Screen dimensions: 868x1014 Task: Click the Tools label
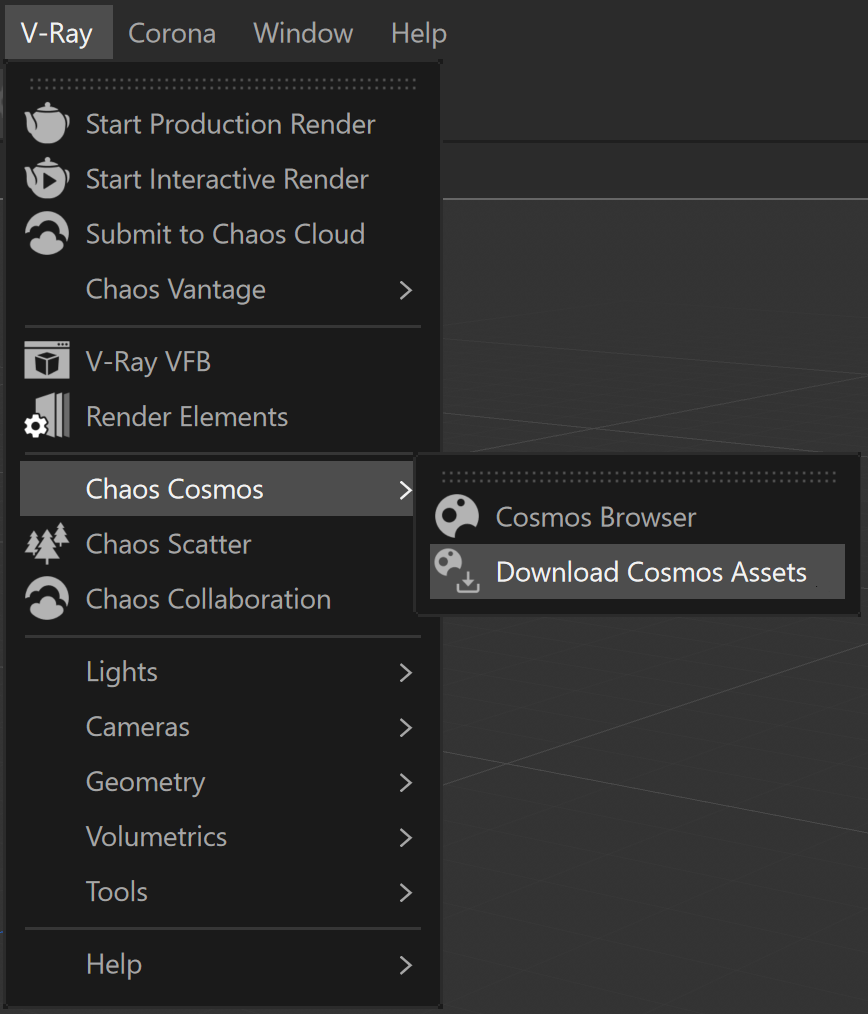coord(117,892)
